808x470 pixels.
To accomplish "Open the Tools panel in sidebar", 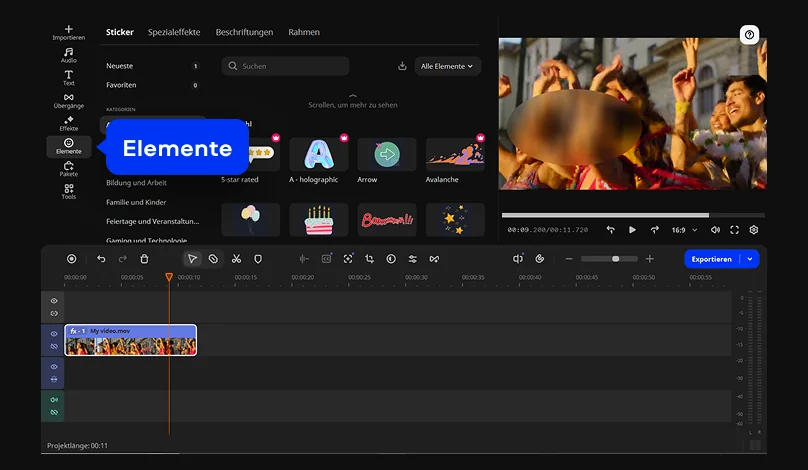I will click(69, 191).
